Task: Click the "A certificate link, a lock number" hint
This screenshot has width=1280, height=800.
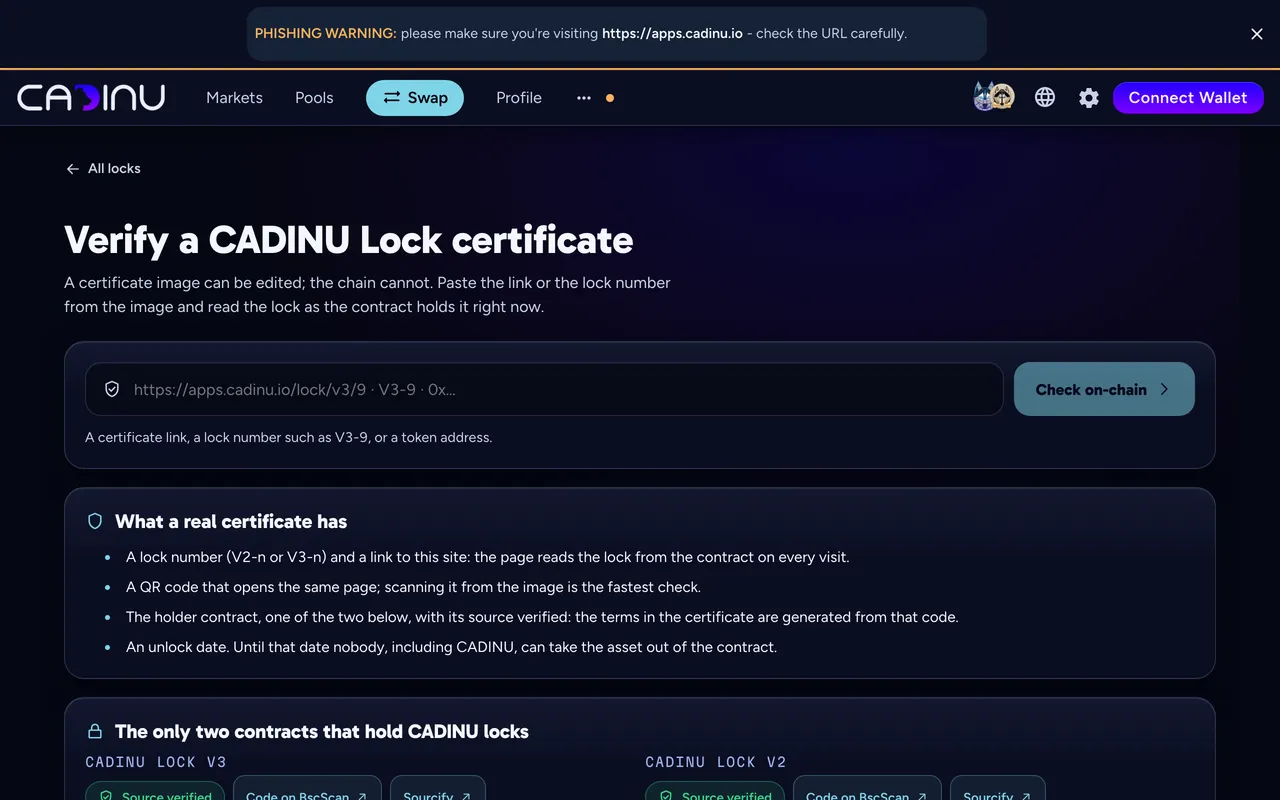Action: point(288,437)
